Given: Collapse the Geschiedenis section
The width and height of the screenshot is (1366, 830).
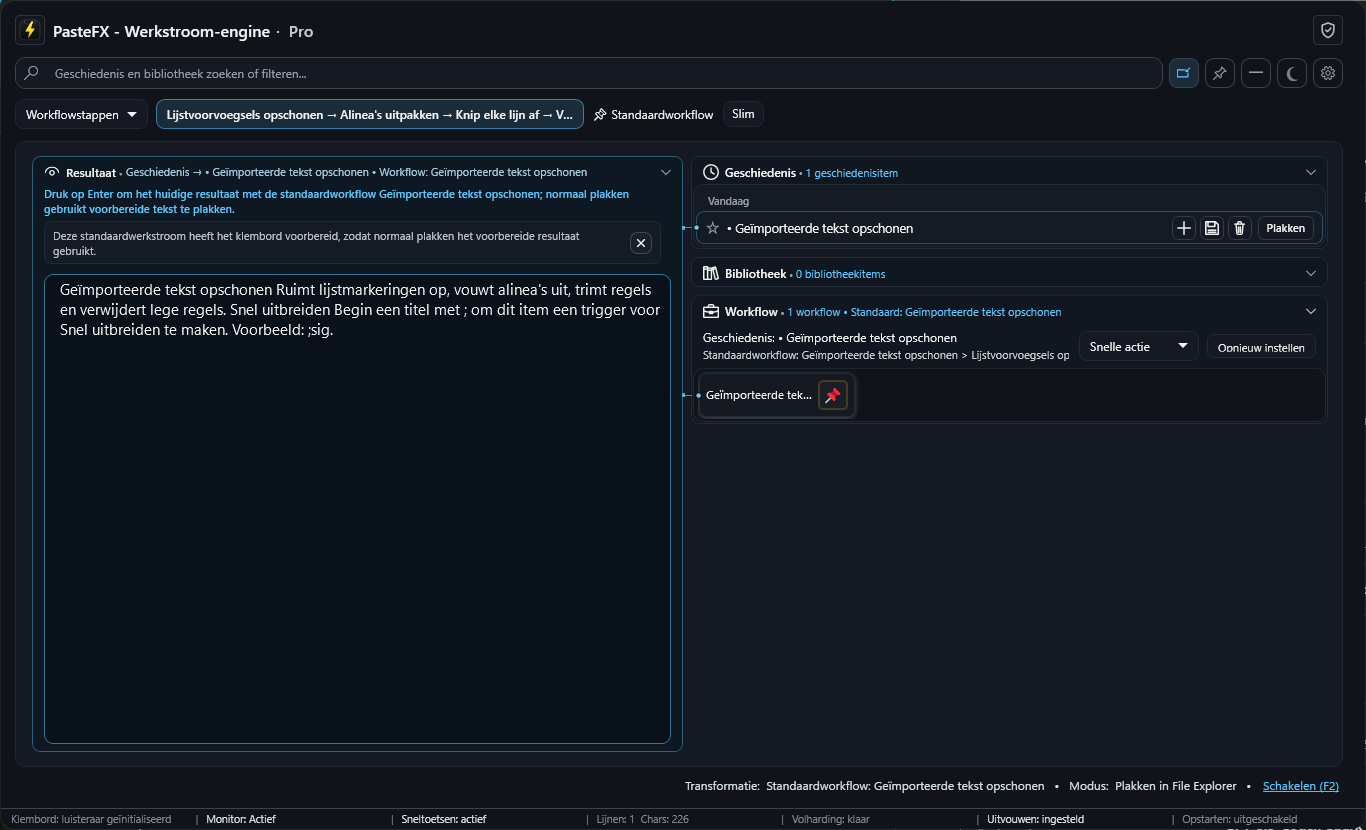Looking at the screenshot, I should pyautogui.click(x=1311, y=172).
